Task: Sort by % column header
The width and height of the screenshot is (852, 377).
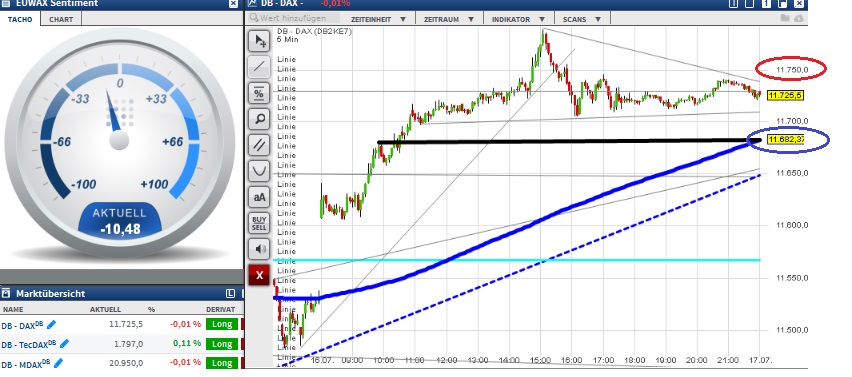Action: (x=152, y=309)
